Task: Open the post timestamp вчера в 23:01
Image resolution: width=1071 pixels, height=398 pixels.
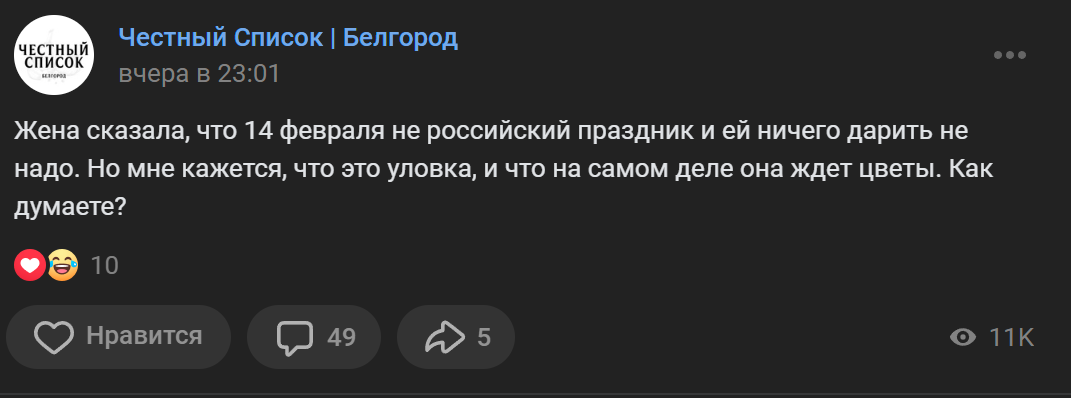Action: pyautogui.click(x=199, y=74)
